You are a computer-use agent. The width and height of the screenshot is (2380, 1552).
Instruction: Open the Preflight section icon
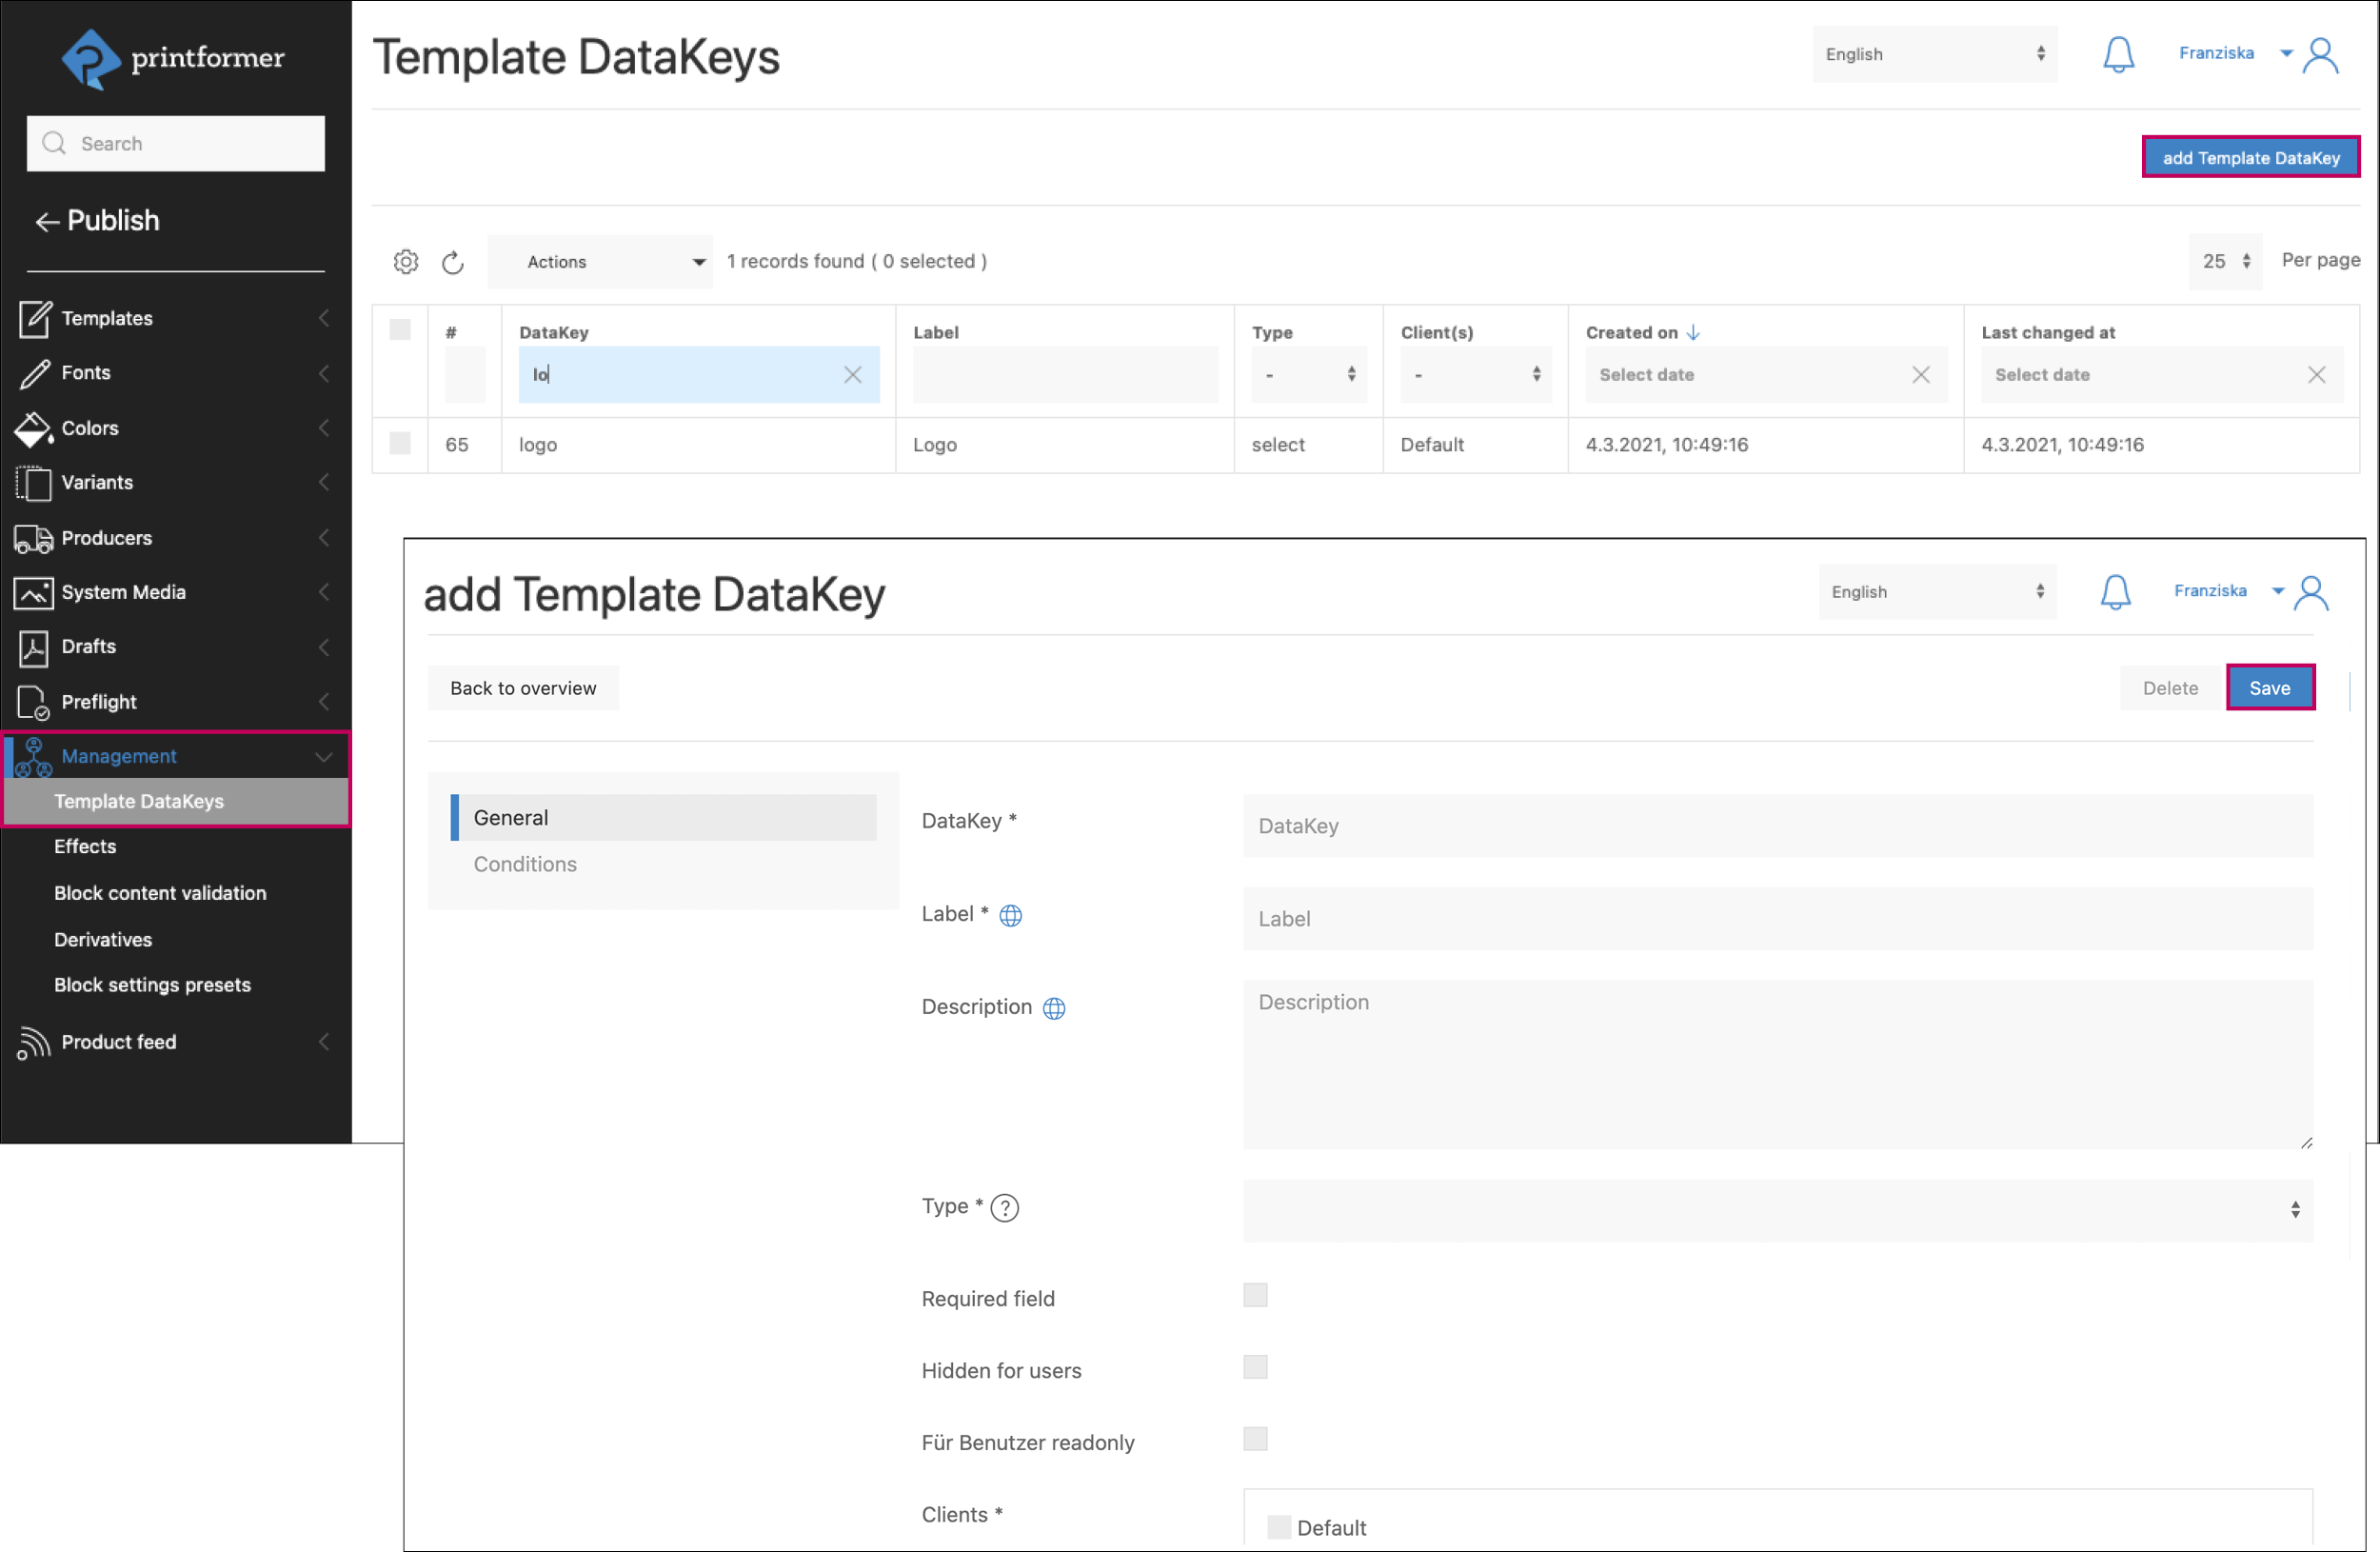34,701
